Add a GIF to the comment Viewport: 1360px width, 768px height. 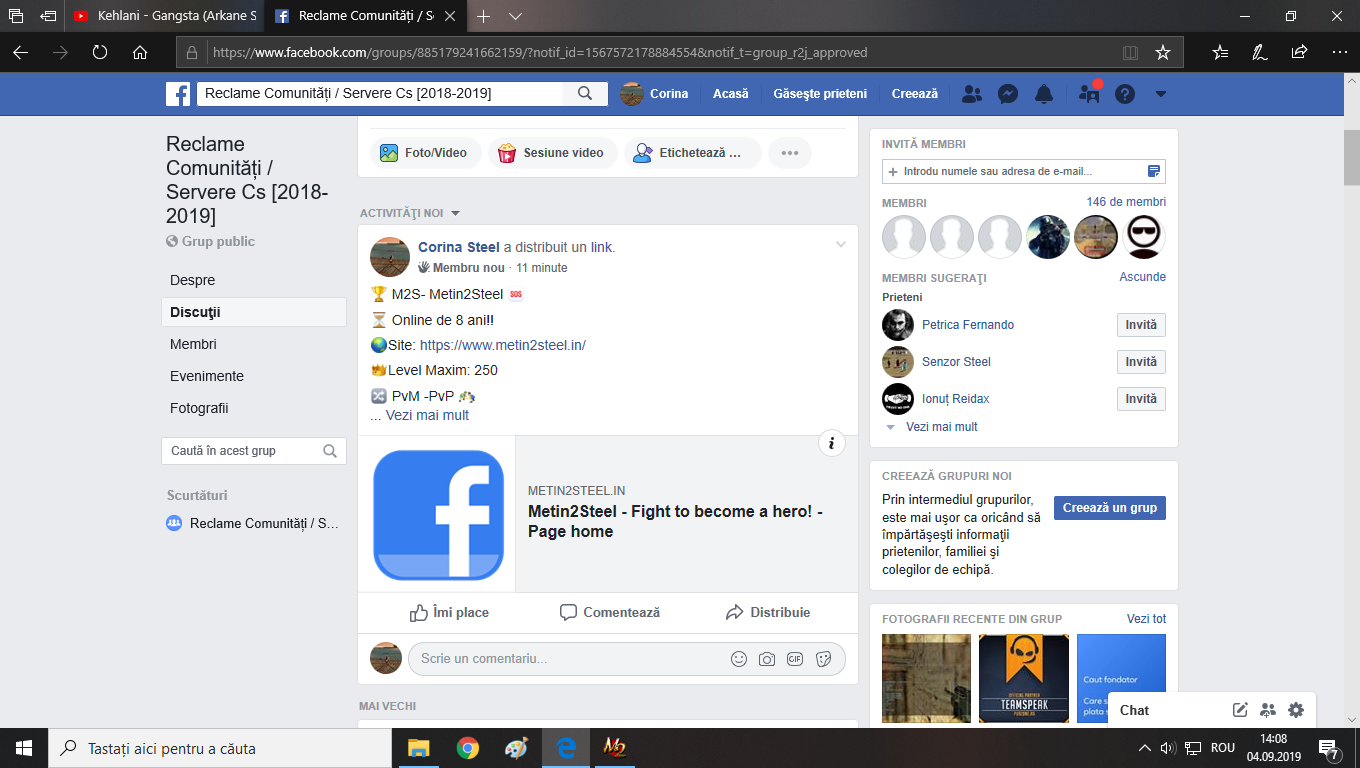click(795, 659)
